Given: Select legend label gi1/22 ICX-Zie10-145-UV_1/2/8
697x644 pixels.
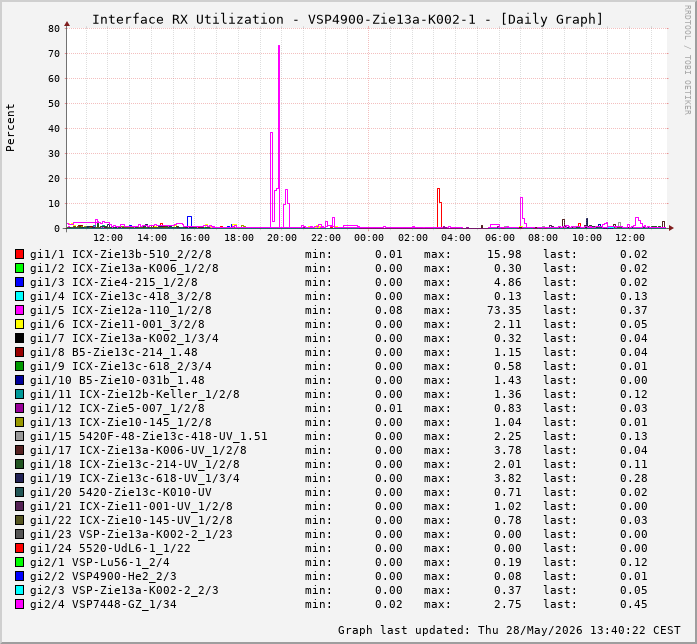Looking at the screenshot, I should (x=131, y=520).
